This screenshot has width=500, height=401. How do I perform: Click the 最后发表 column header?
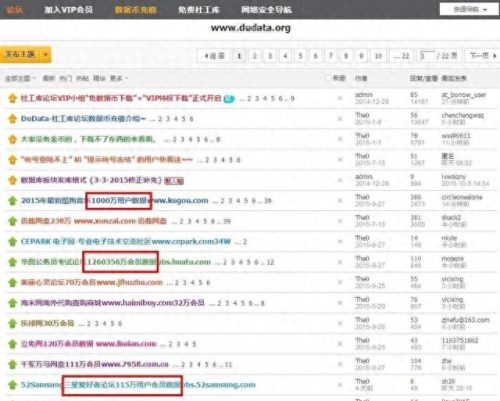tap(454, 78)
